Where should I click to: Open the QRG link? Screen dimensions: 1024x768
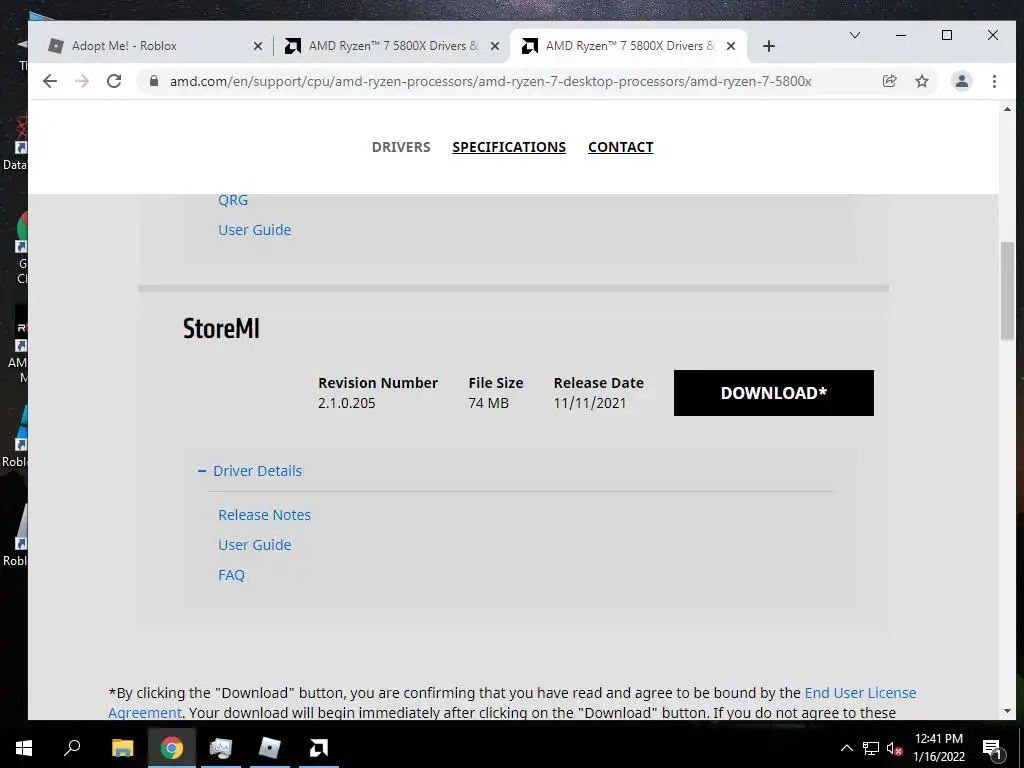[232, 200]
